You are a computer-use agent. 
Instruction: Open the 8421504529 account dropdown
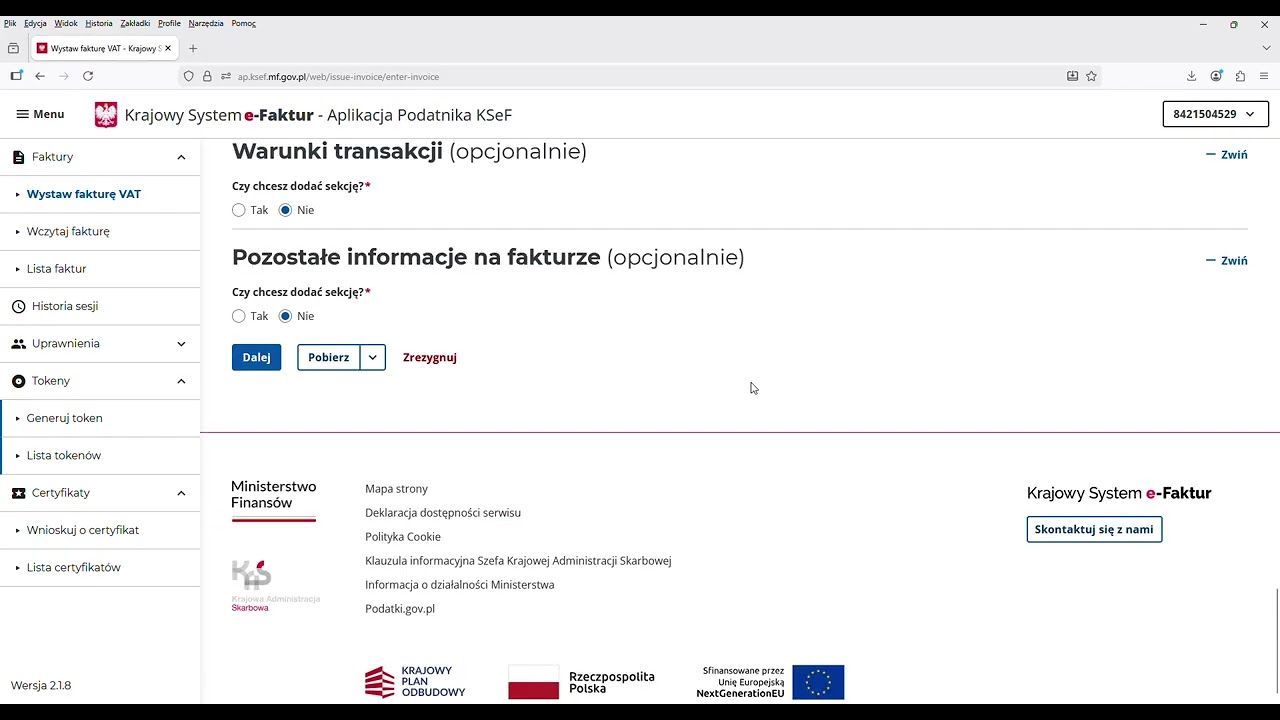click(x=1215, y=114)
